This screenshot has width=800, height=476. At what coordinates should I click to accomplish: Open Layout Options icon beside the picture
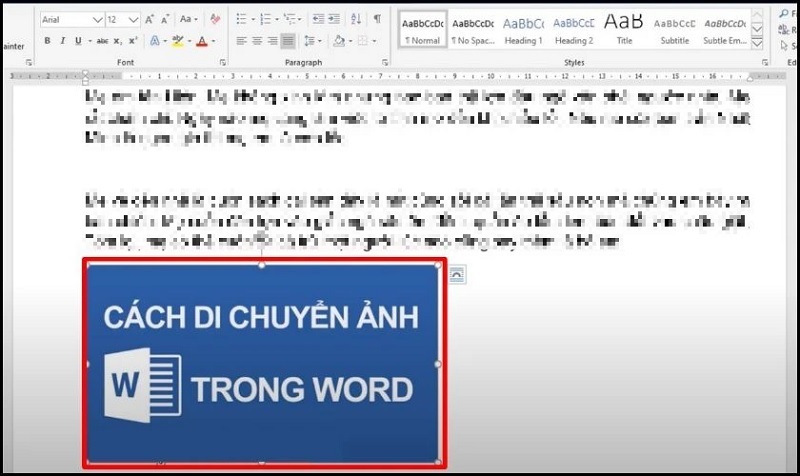click(x=457, y=275)
